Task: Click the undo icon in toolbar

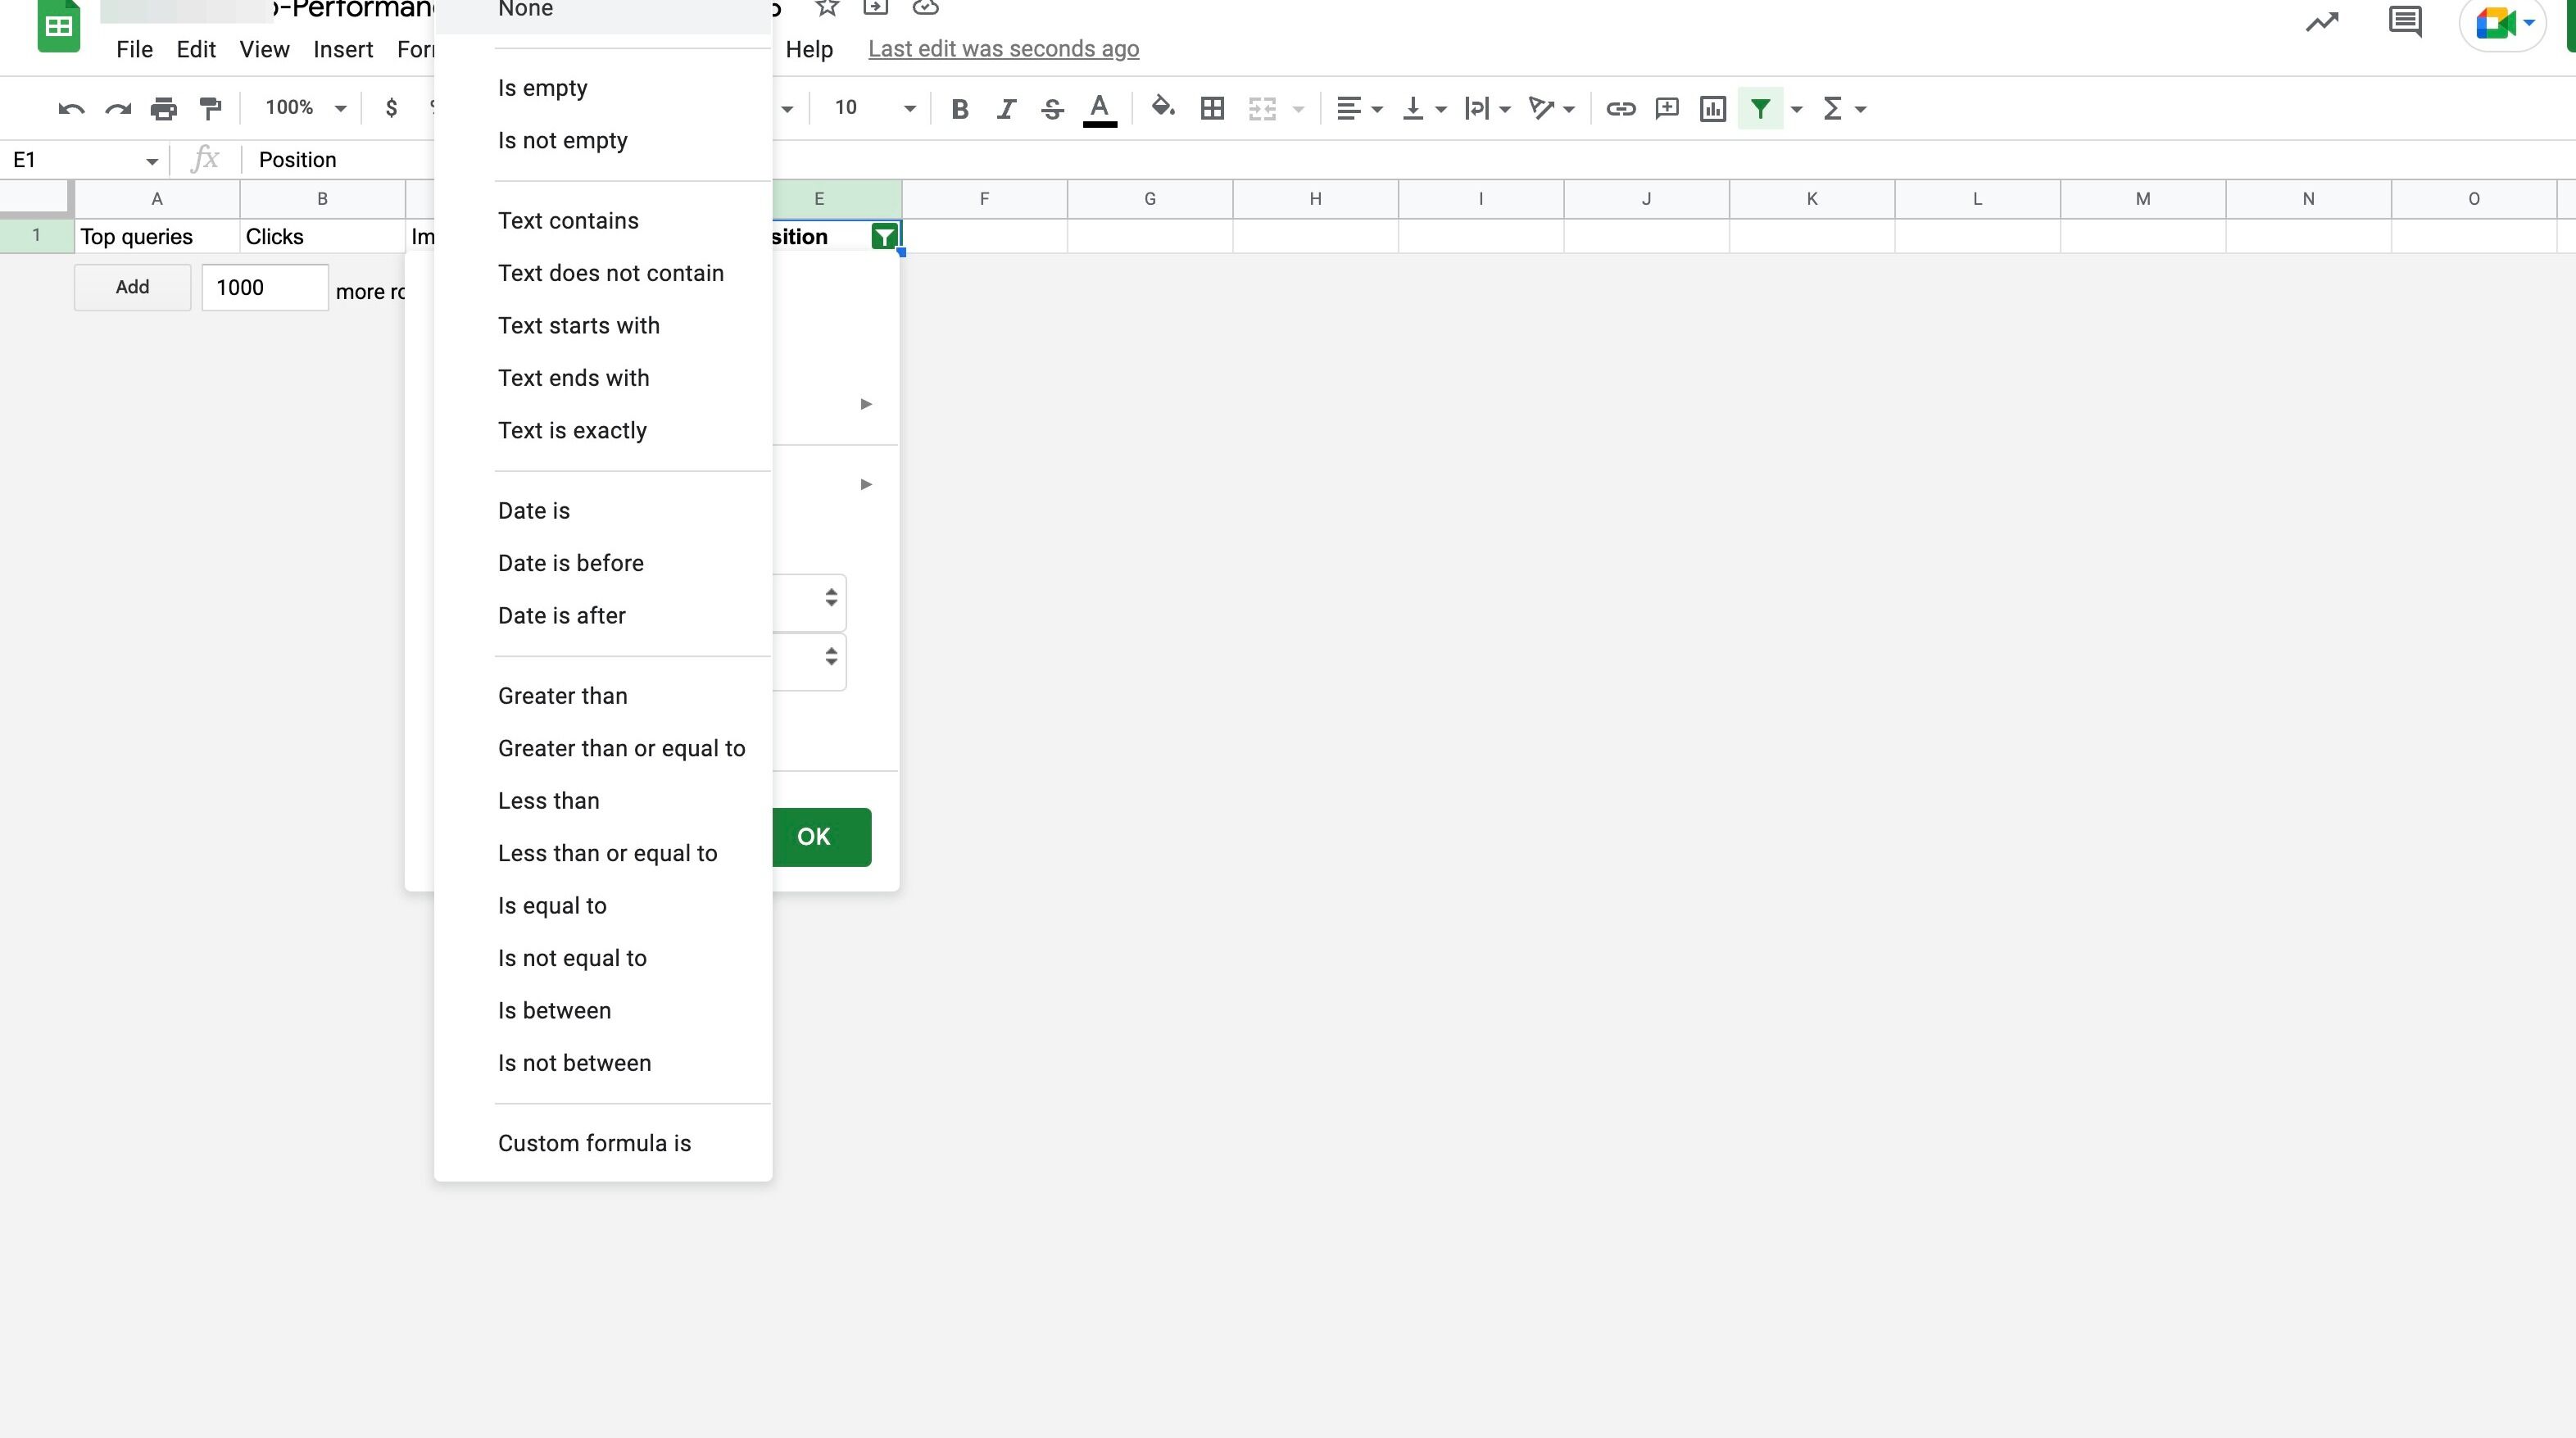Action: [x=71, y=108]
